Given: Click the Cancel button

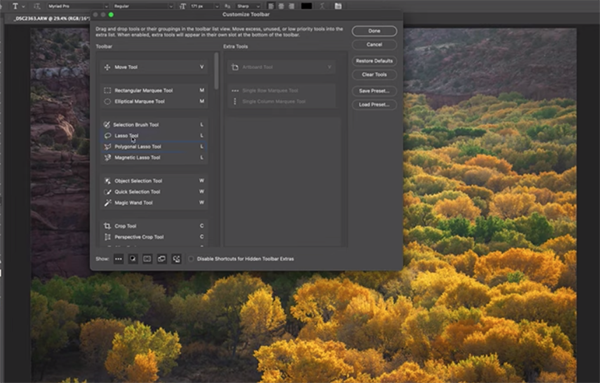Looking at the screenshot, I should (x=374, y=45).
